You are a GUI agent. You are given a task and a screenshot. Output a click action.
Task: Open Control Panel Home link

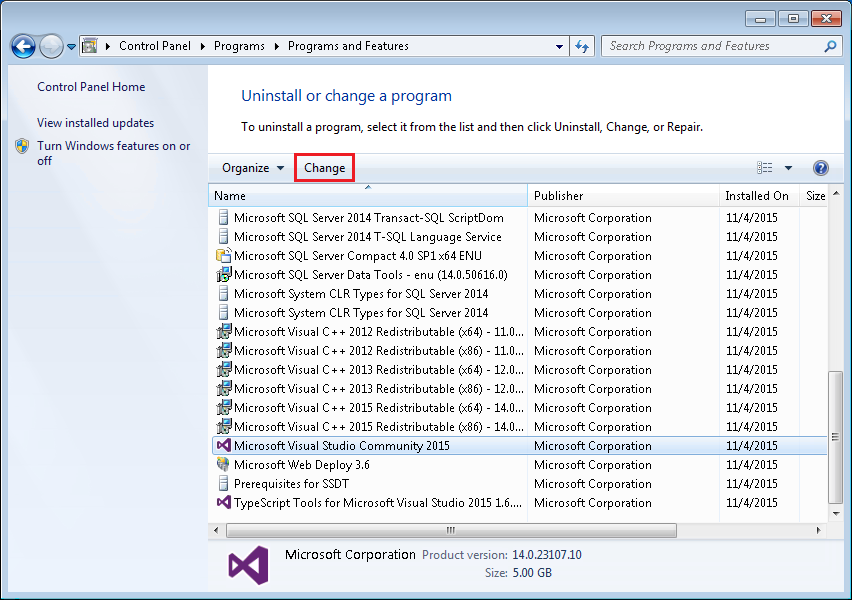point(91,87)
